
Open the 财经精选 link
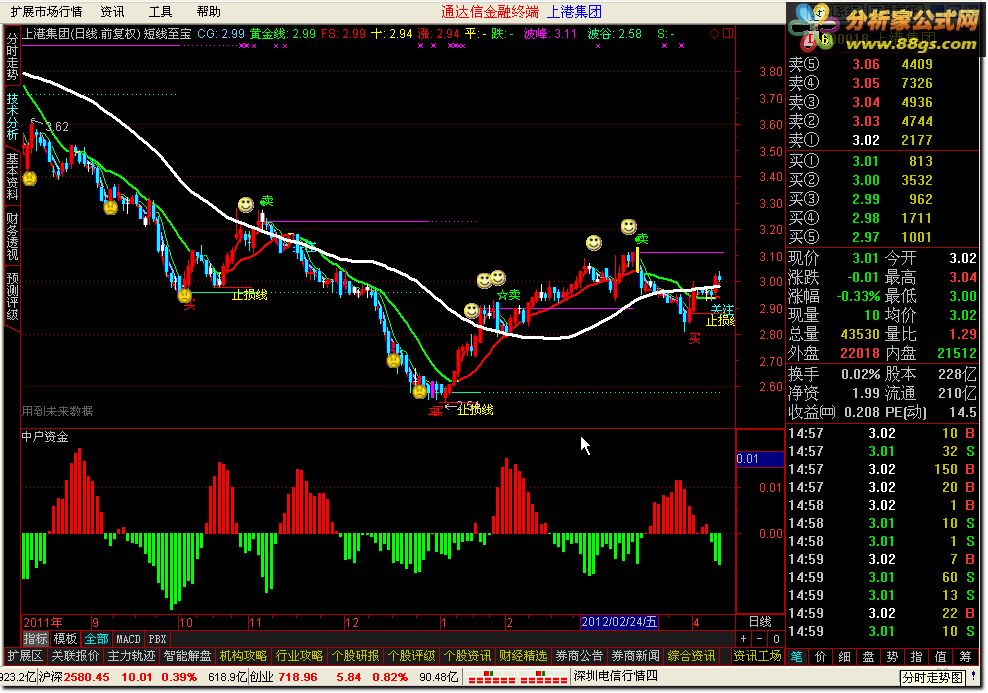click(x=523, y=656)
